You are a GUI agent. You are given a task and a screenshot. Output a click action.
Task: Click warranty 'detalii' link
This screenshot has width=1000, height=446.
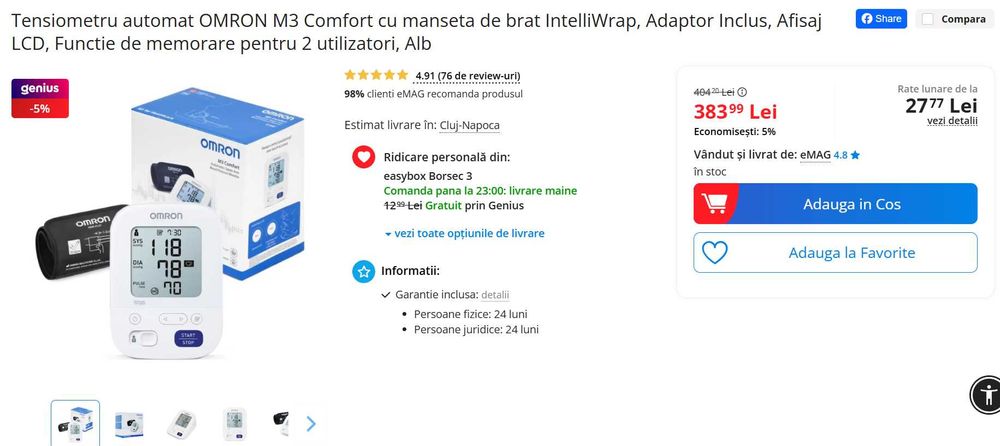click(x=495, y=295)
